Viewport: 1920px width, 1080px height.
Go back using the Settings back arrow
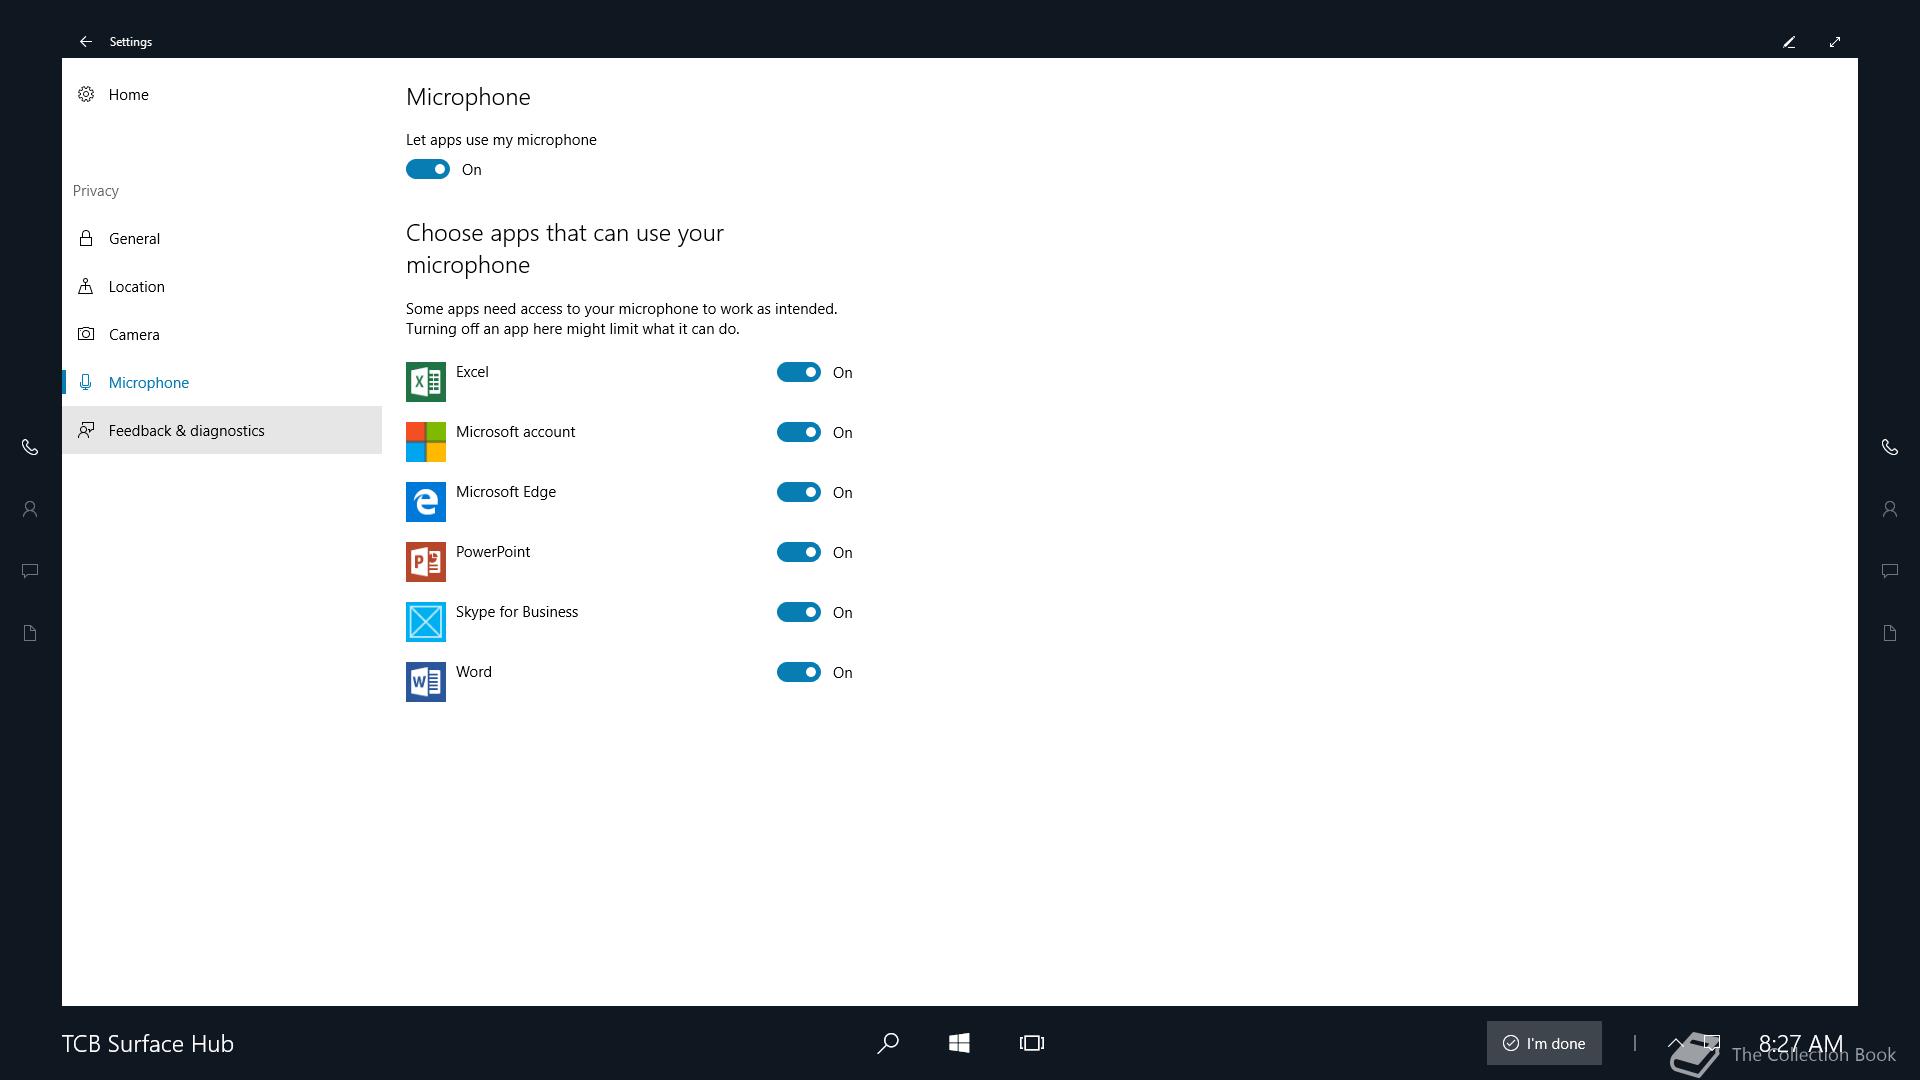86,42
